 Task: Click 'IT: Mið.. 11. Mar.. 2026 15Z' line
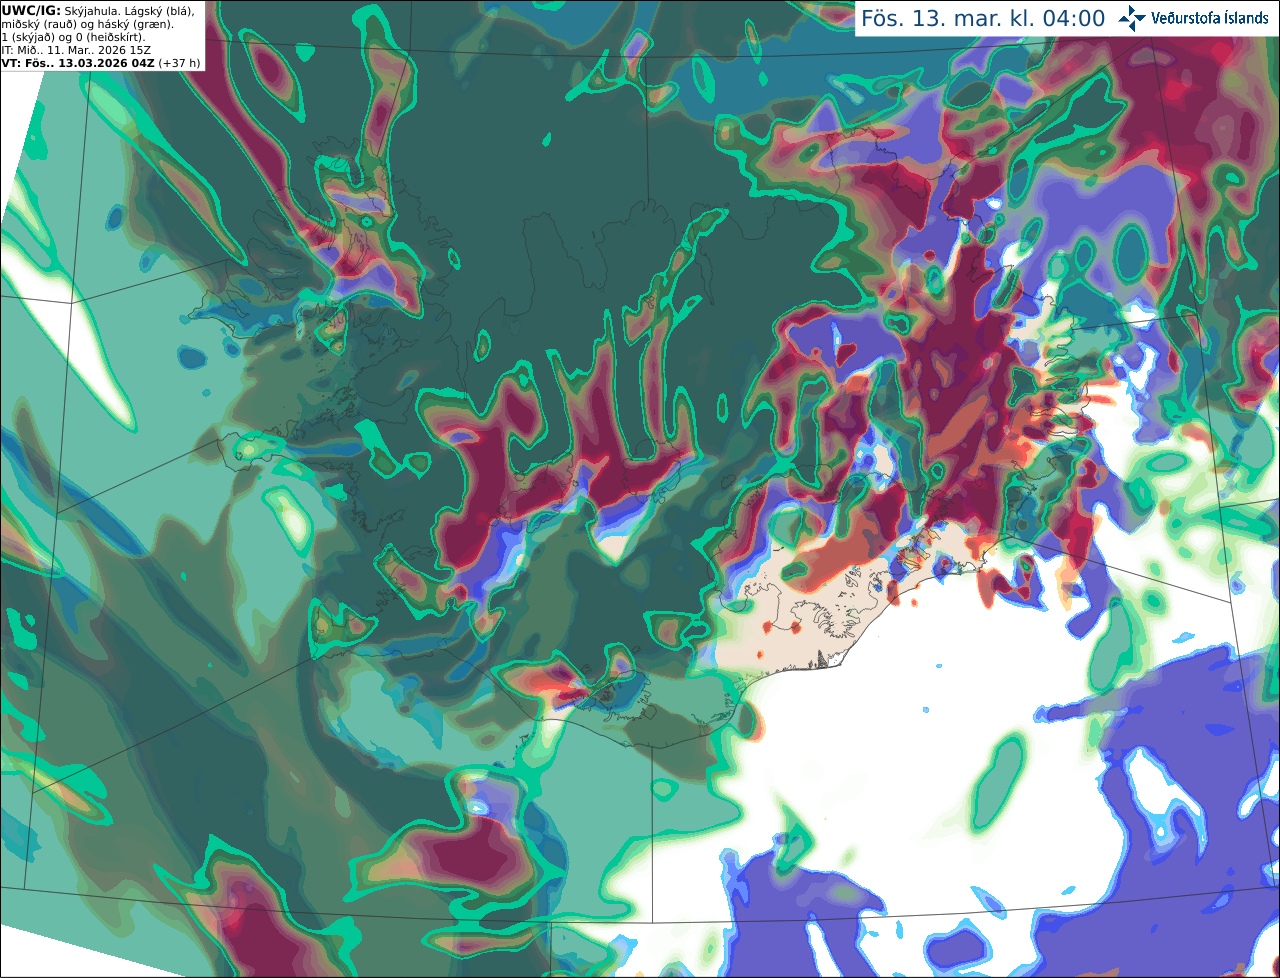click(x=77, y=50)
